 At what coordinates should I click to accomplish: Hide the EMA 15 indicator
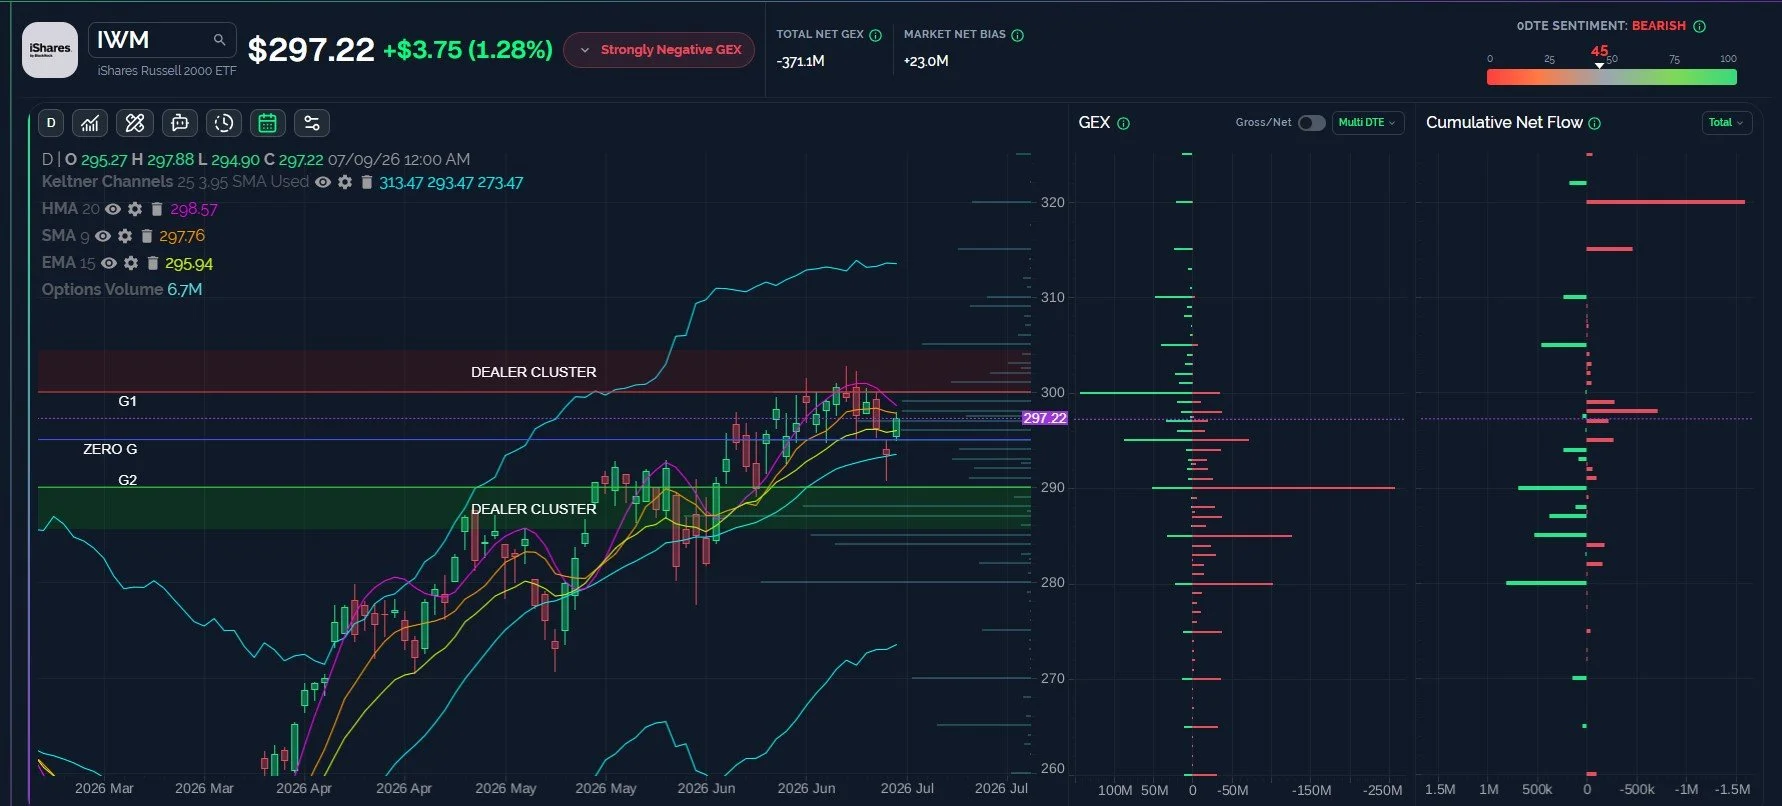[109, 263]
